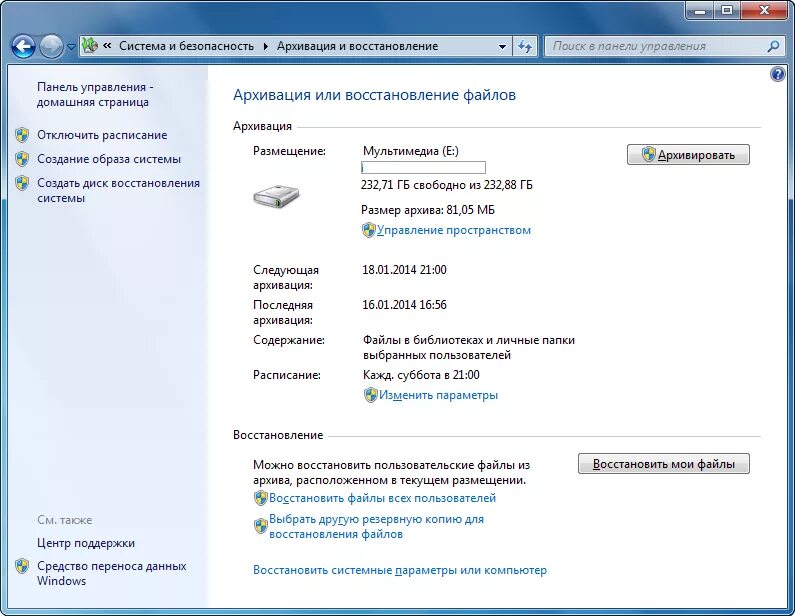The height and width of the screenshot is (616, 795).
Task: Open the 'Изменить параметры' link
Action: [x=438, y=395]
